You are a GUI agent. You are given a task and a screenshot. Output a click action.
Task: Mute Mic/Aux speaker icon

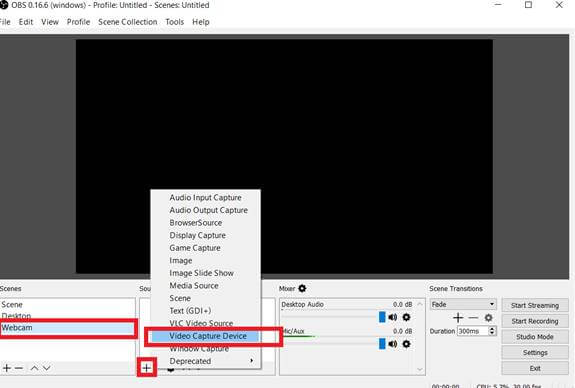tap(393, 344)
